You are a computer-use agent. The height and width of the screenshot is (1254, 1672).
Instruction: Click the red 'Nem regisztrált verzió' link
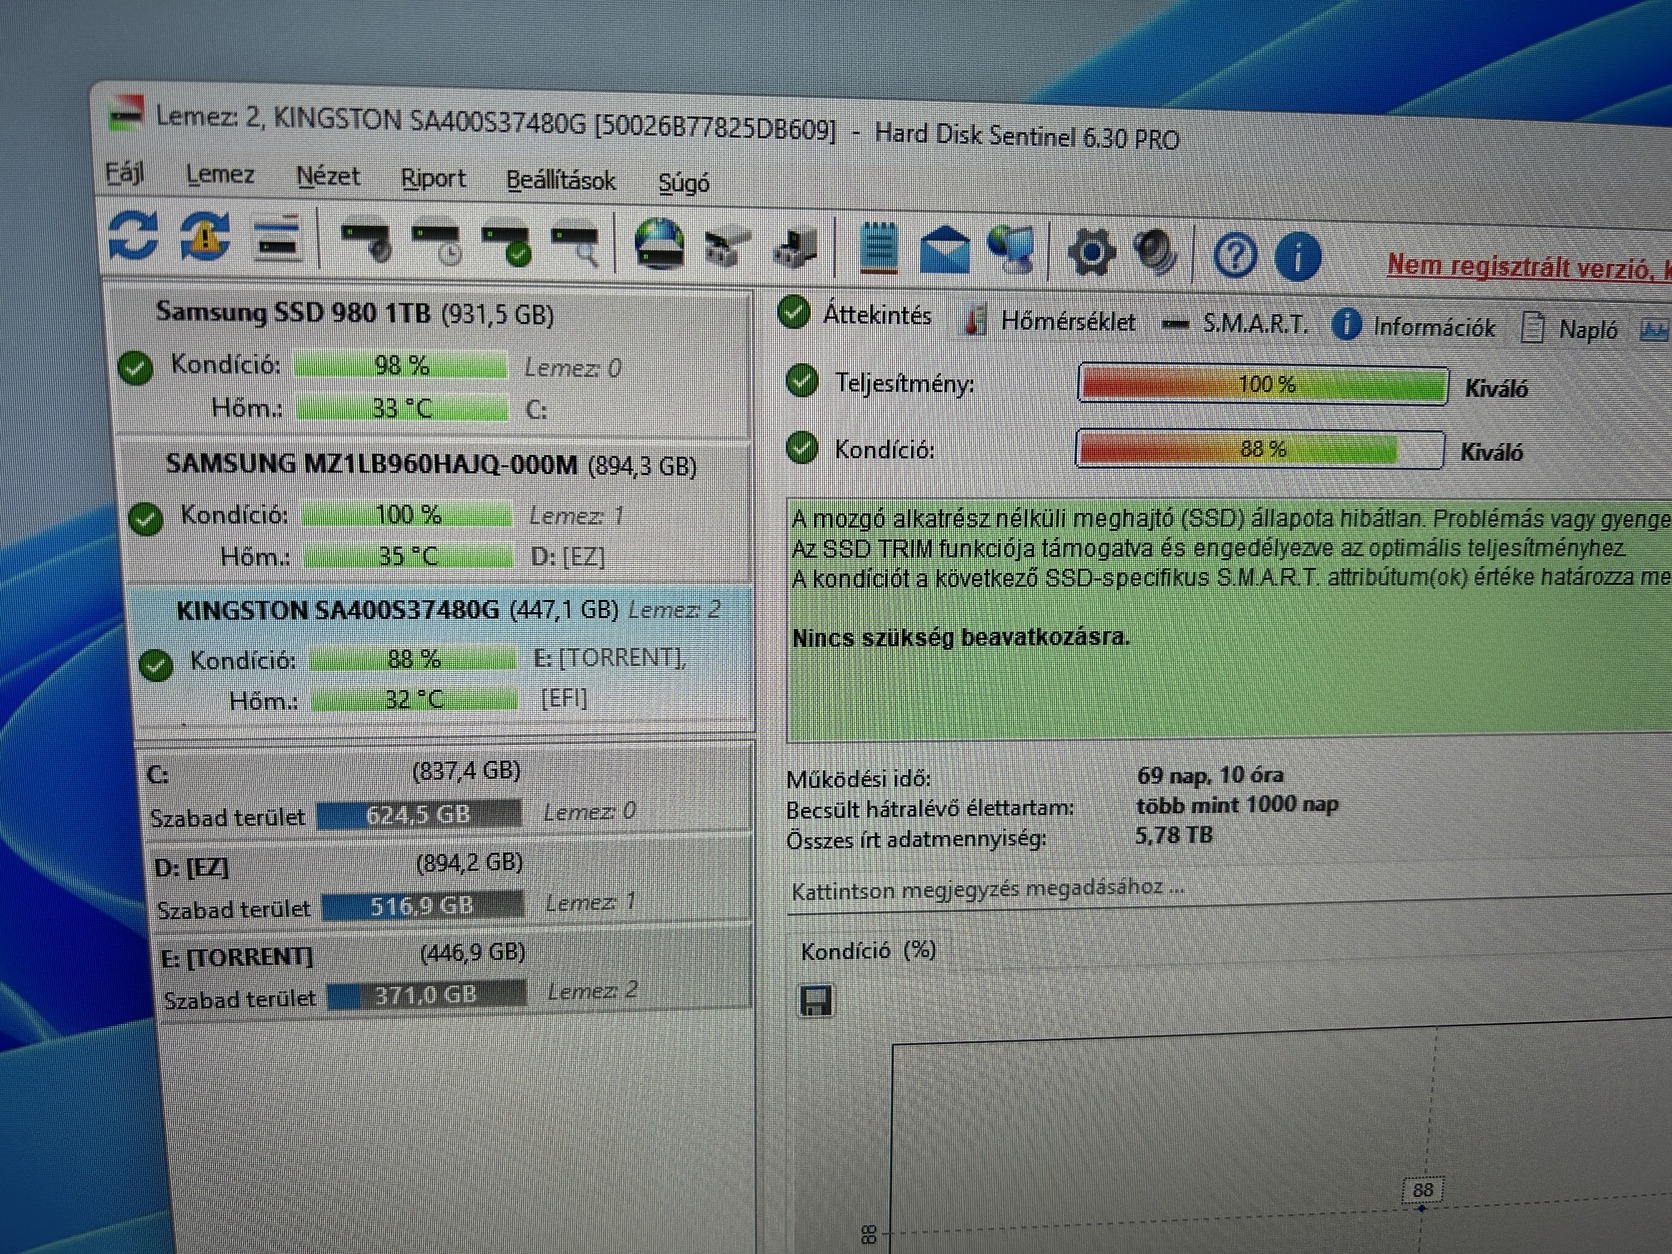coord(1529,267)
